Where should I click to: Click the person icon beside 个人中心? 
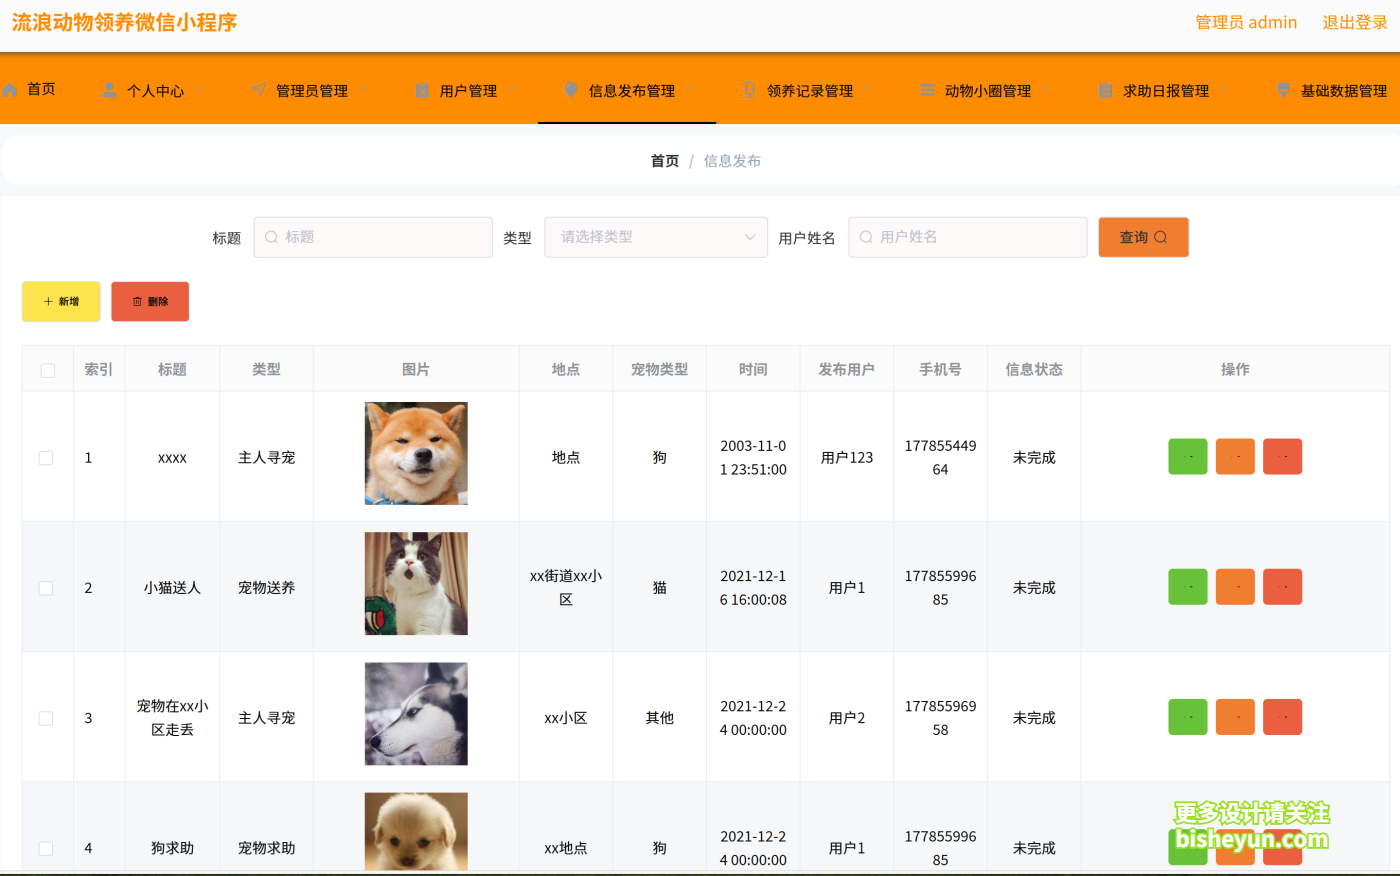108,89
